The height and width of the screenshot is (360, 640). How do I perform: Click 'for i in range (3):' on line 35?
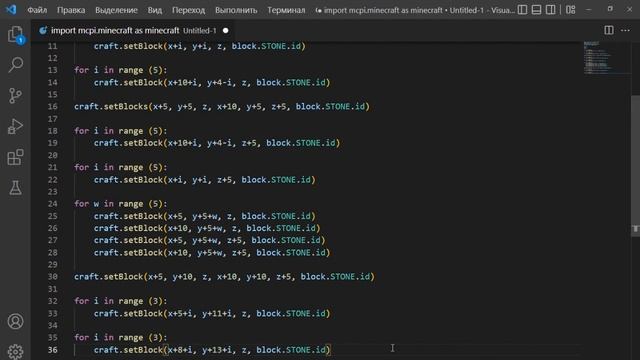coord(121,338)
